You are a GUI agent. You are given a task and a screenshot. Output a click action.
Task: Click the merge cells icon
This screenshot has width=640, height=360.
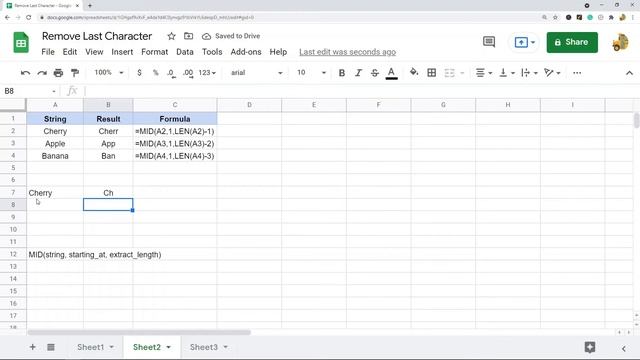(449, 73)
